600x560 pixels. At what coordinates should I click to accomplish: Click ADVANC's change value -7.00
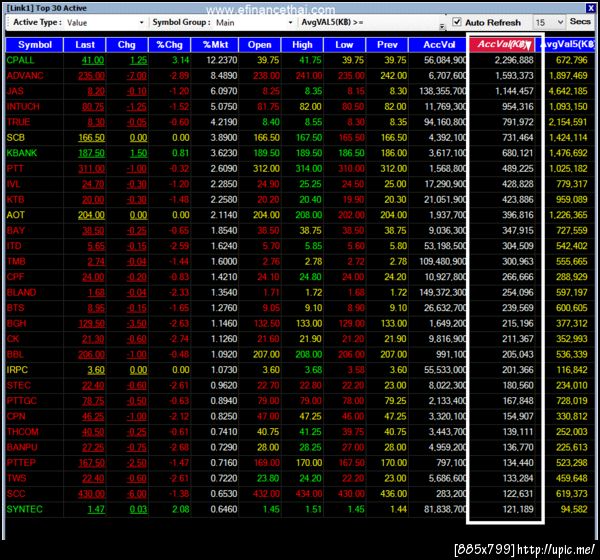click(x=137, y=76)
